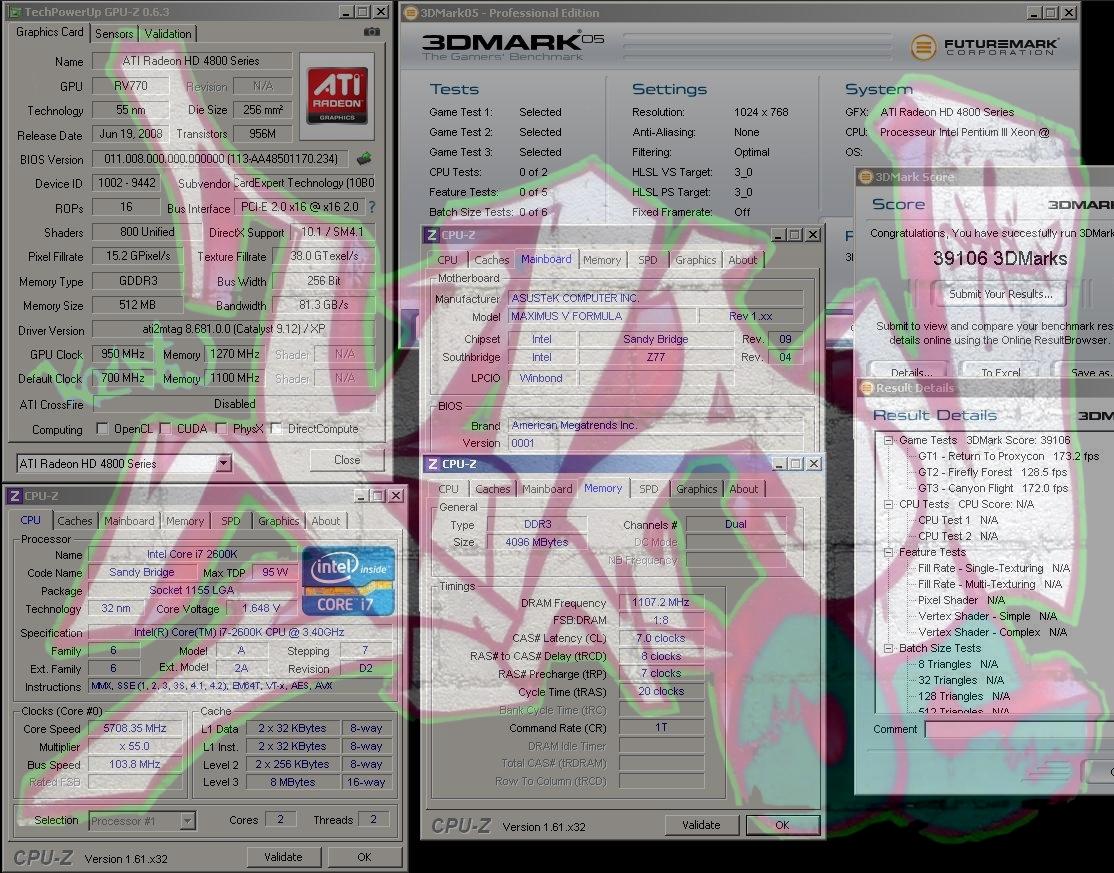This screenshot has width=1114, height=873.
Task: Click the Comment input field
Action: point(1020,729)
